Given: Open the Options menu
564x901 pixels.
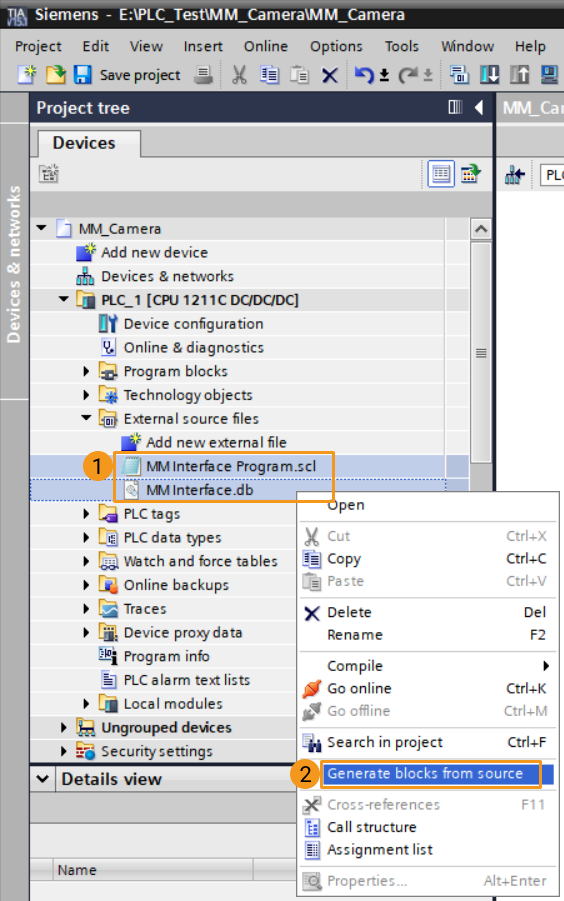Looking at the screenshot, I should click(337, 46).
